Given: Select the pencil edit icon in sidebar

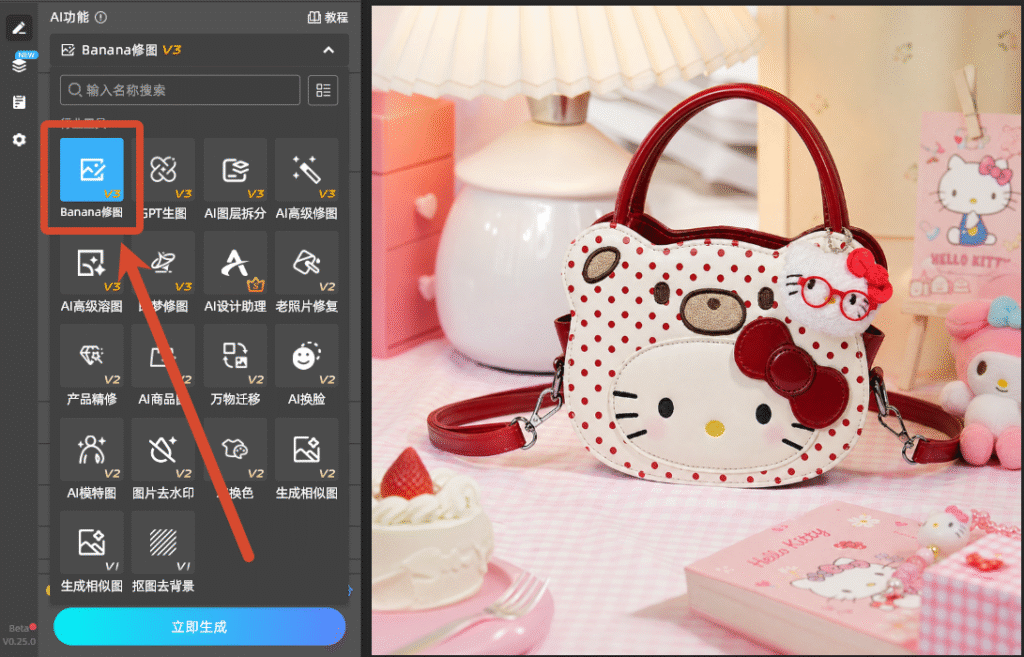Looking at the screenshot, I should tap(19, 27).
